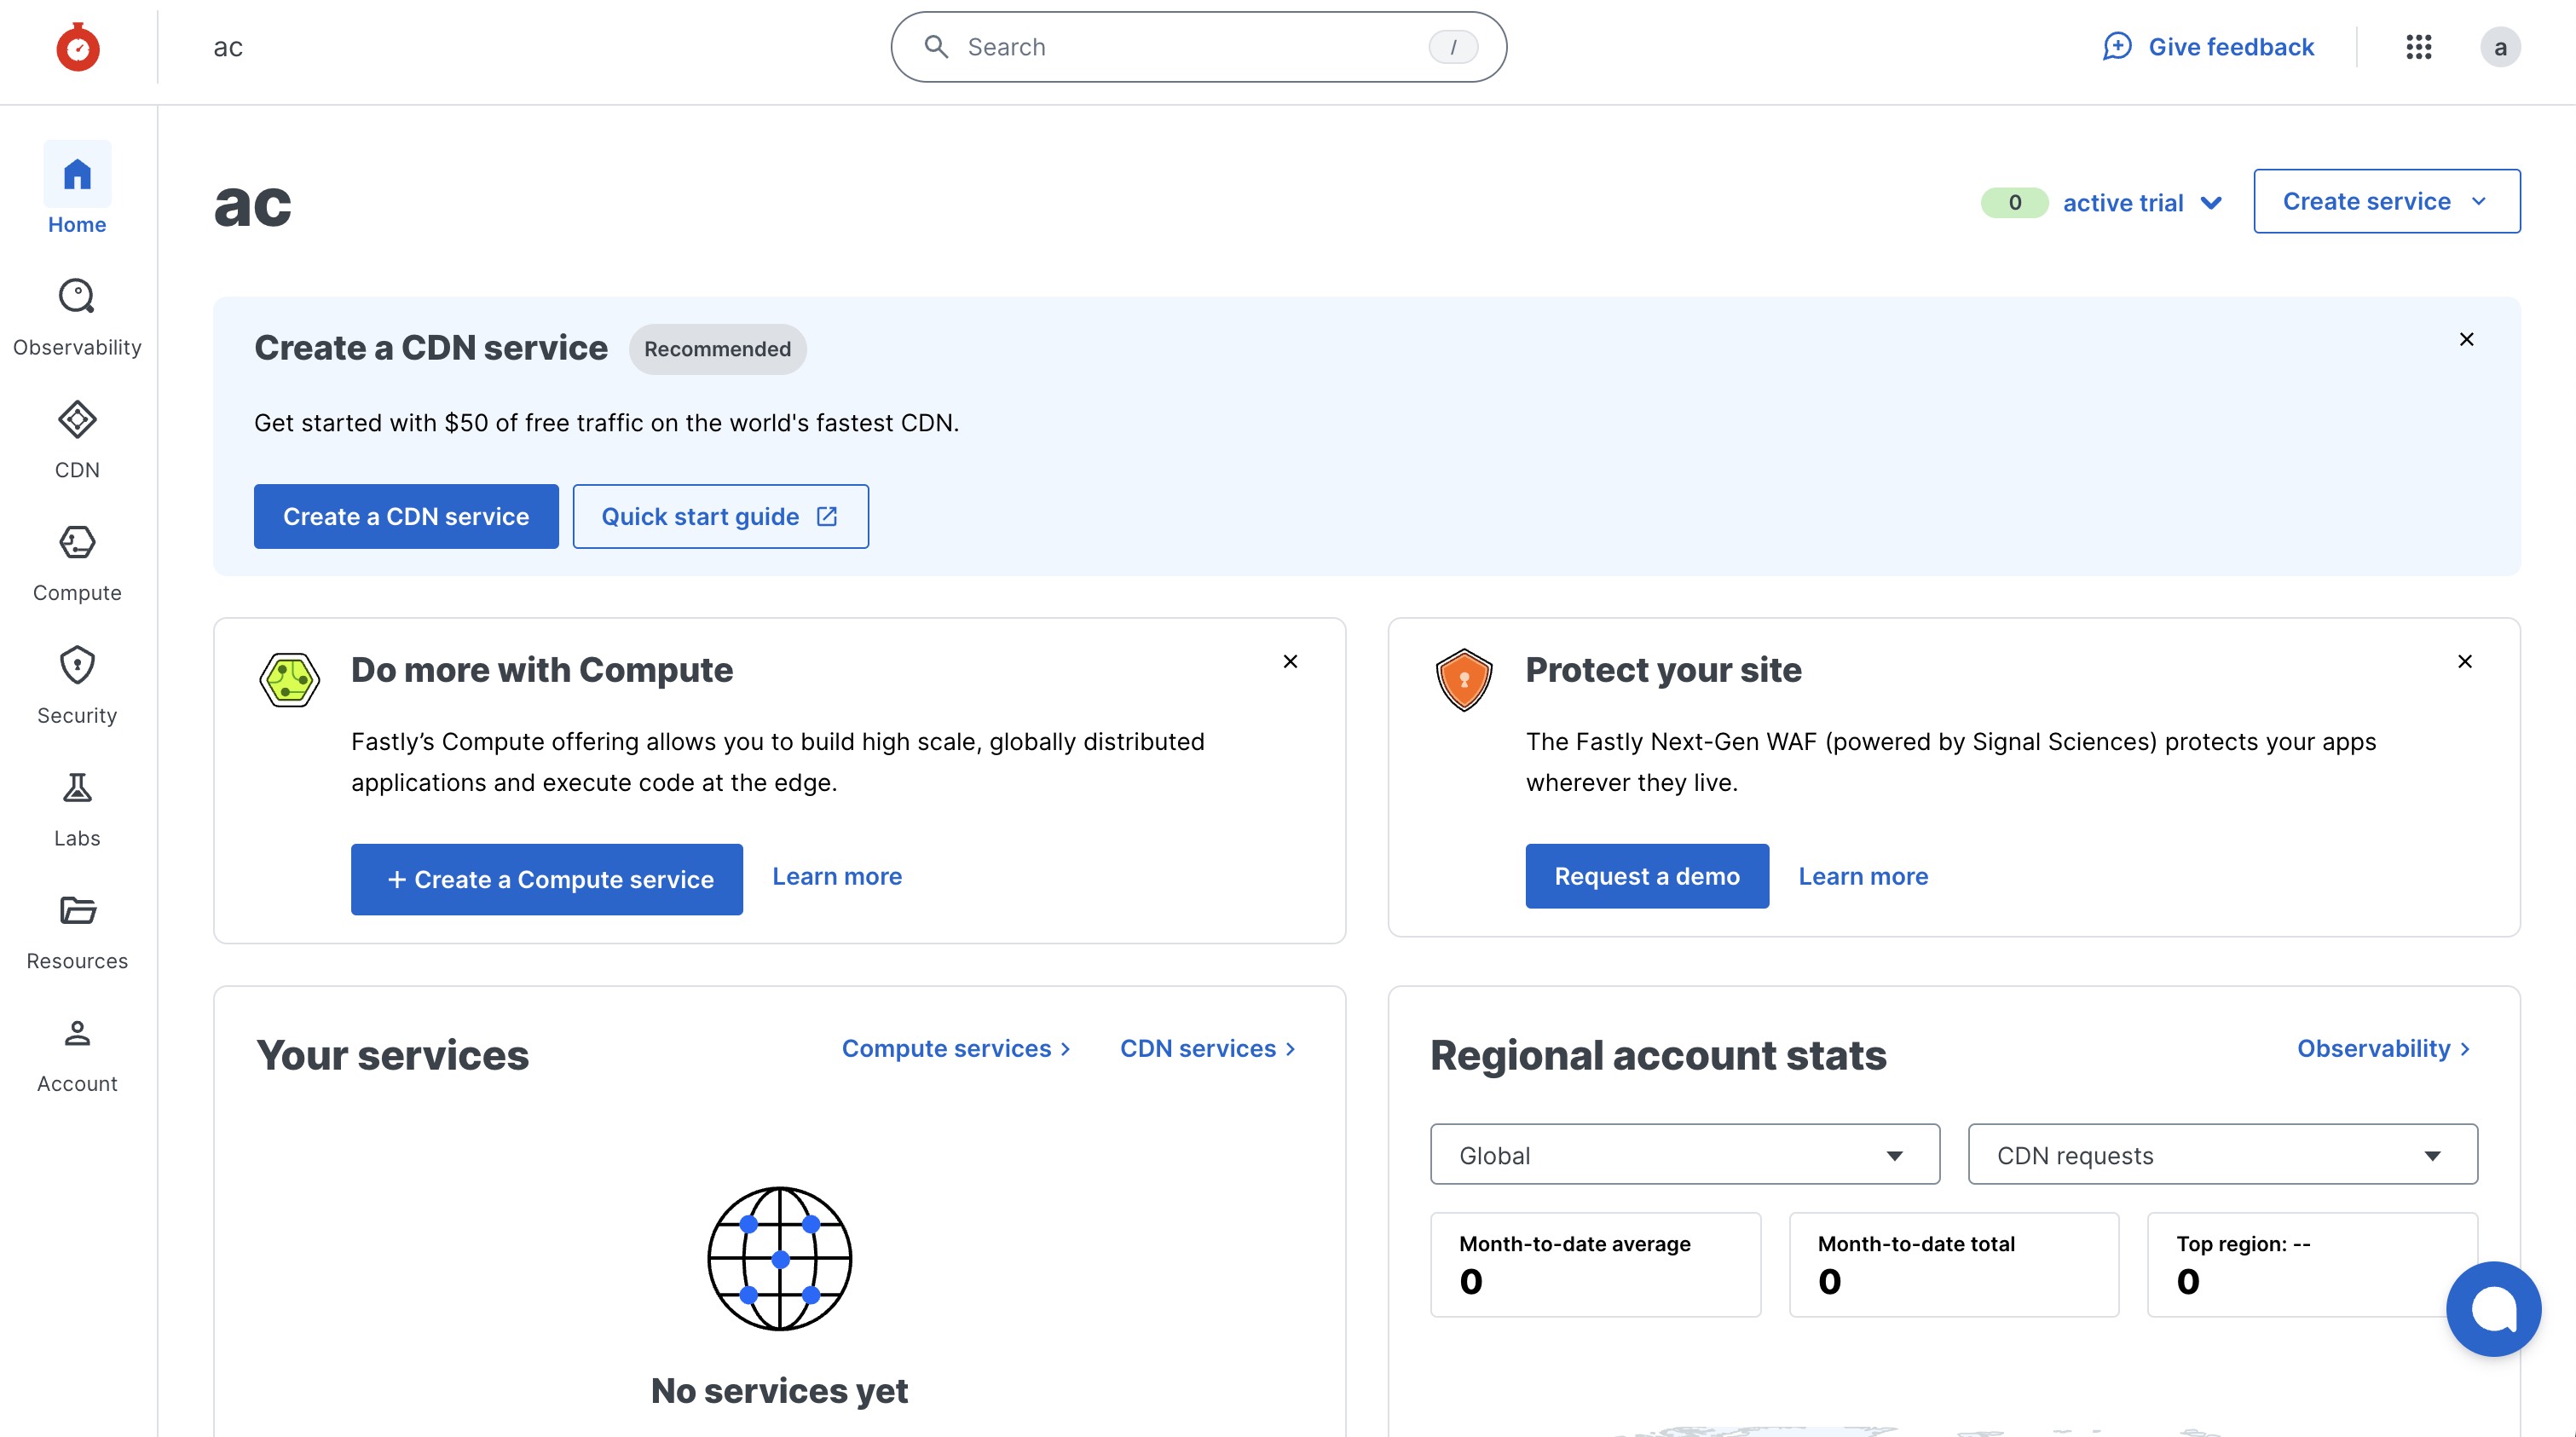Open Labs flask icon
This screenshot has height=1437, width=2576.
[77, 809]
